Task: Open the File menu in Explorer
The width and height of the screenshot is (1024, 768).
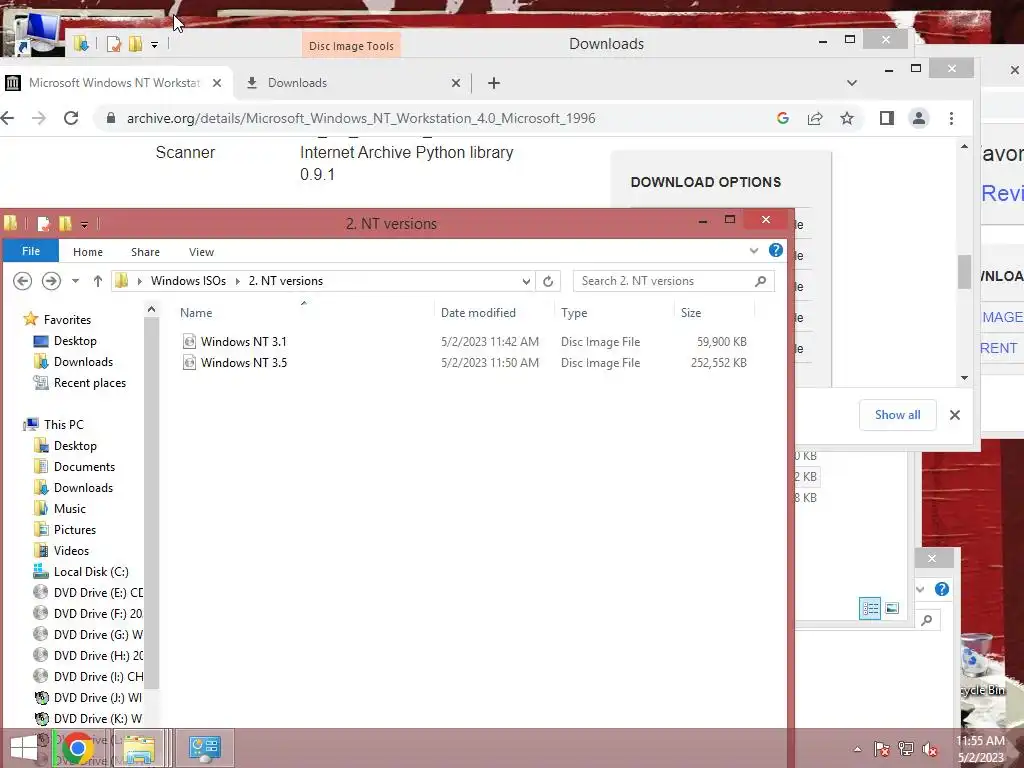Action: (31, 251)
